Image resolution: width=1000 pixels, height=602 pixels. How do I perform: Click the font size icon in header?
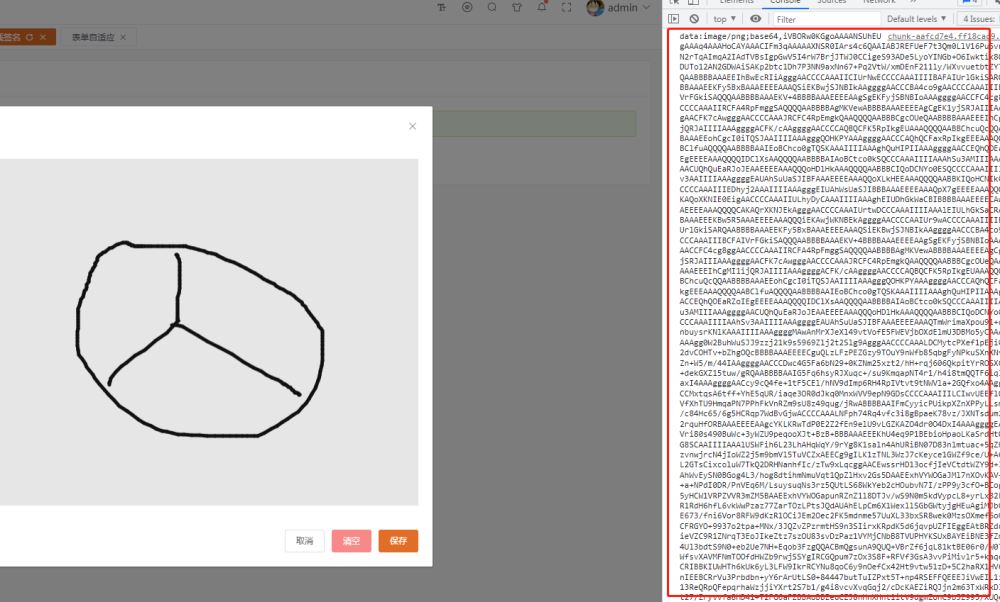pos(442,7)
